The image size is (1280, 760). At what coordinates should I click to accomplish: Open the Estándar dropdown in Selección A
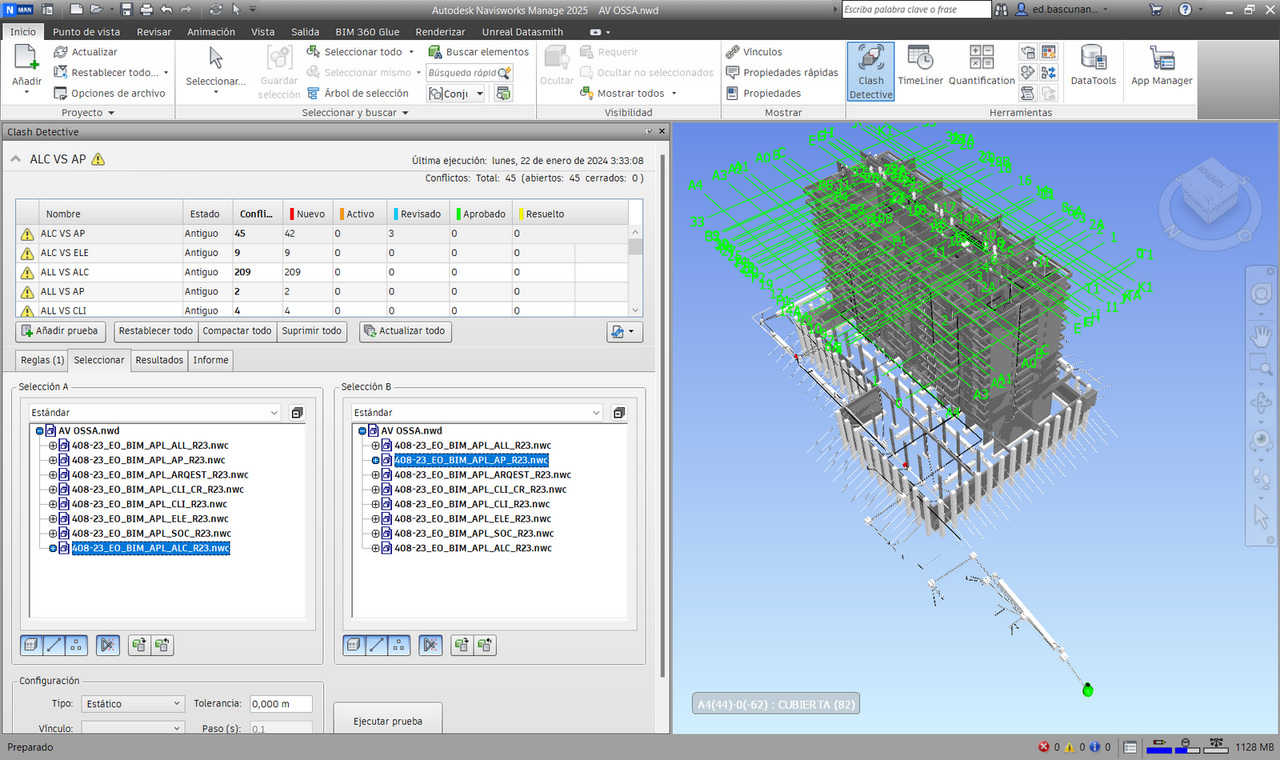pyautogui.click(x=155, y=412)
